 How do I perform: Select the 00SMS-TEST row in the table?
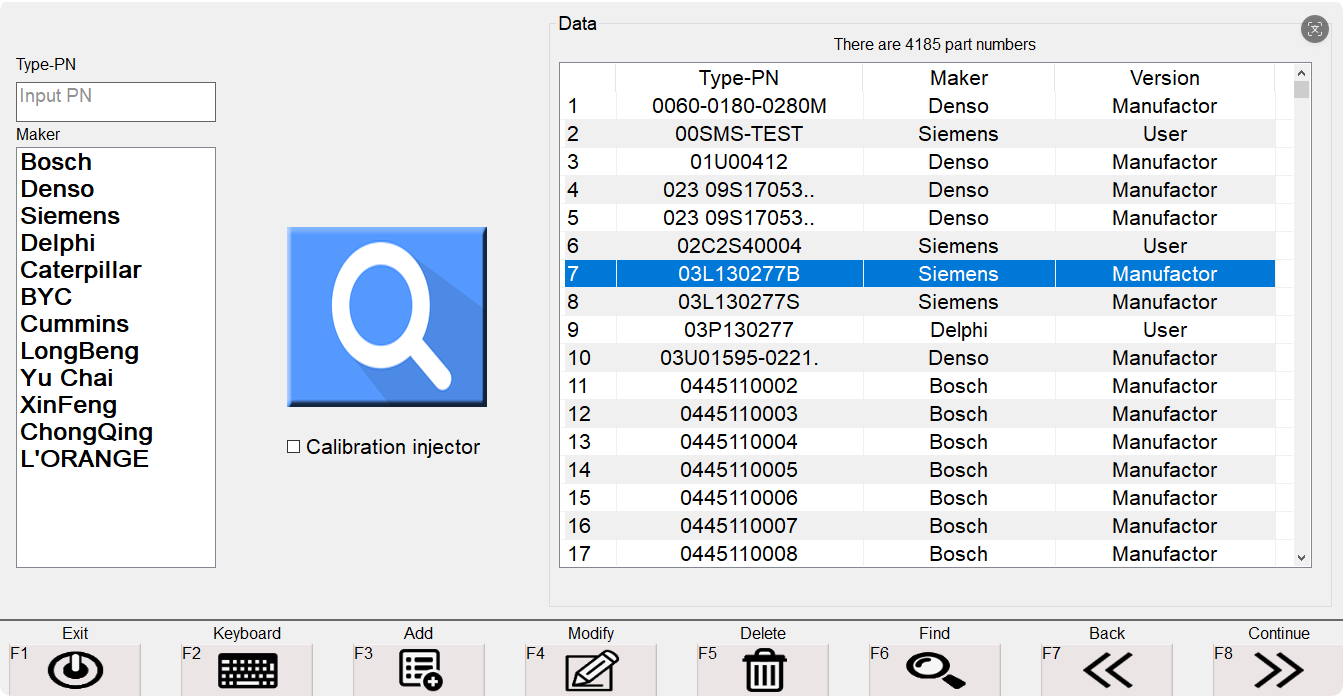(x=738, y=133)
